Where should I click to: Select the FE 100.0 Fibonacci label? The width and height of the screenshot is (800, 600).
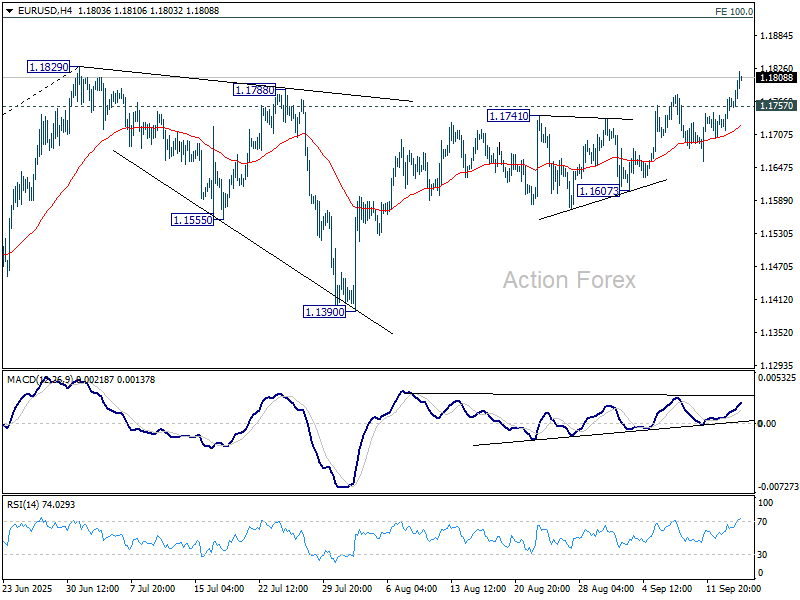tap(734, 11)
